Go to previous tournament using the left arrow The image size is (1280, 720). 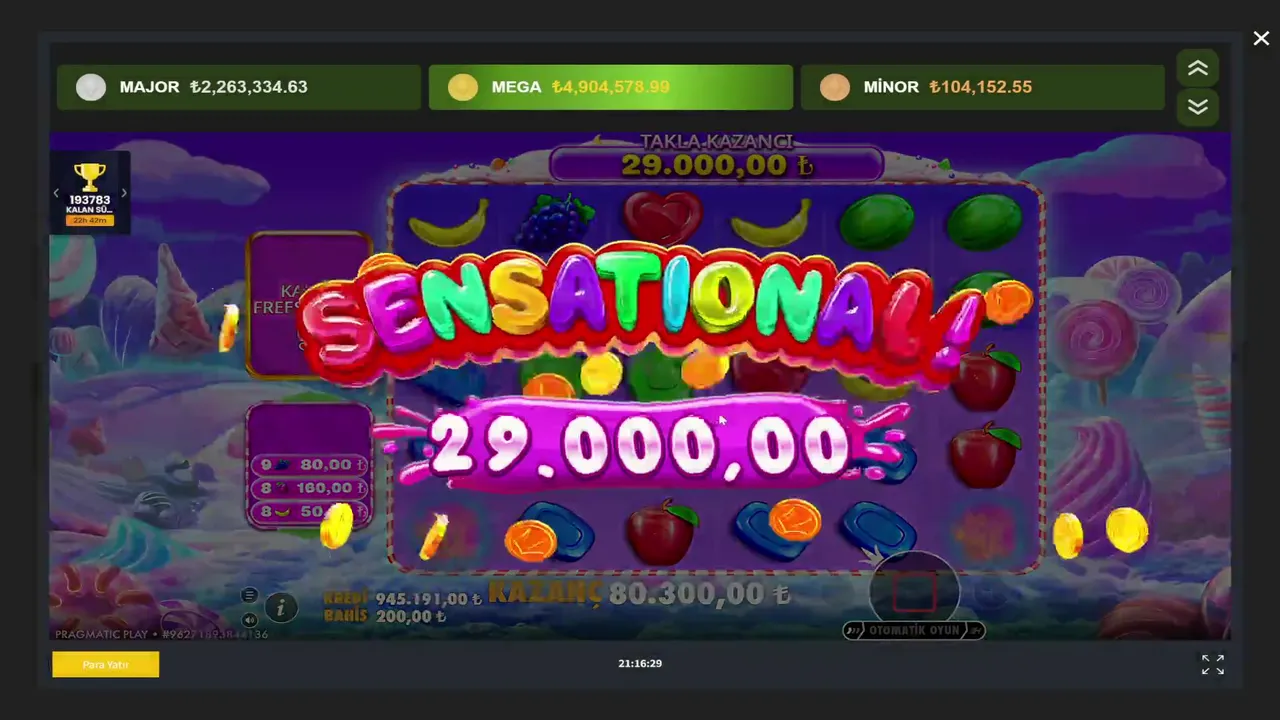click(56, 193)
